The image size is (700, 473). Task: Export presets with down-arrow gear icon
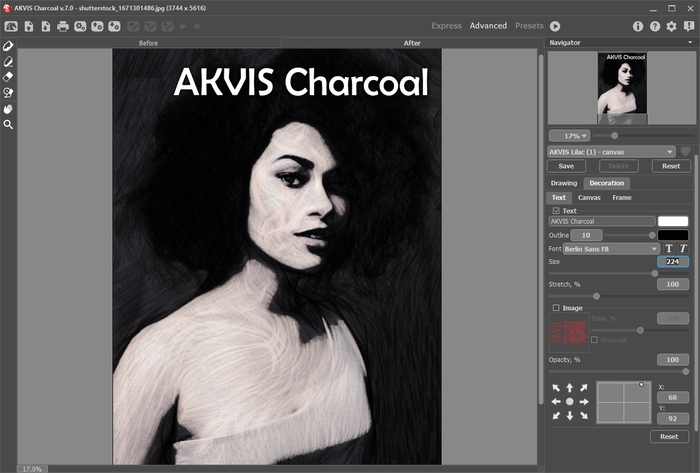[x=114, y=26]
